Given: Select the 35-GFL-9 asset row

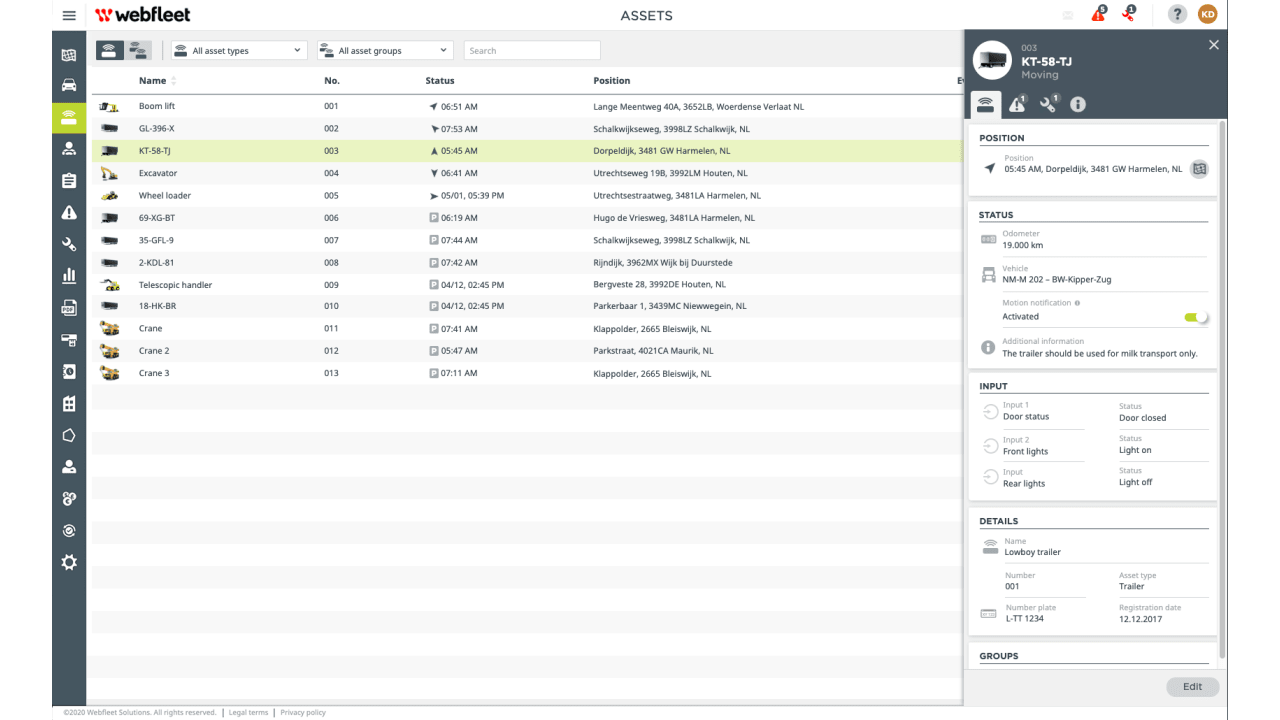Looking at the screenshot, I should click(x=527, y=240).
